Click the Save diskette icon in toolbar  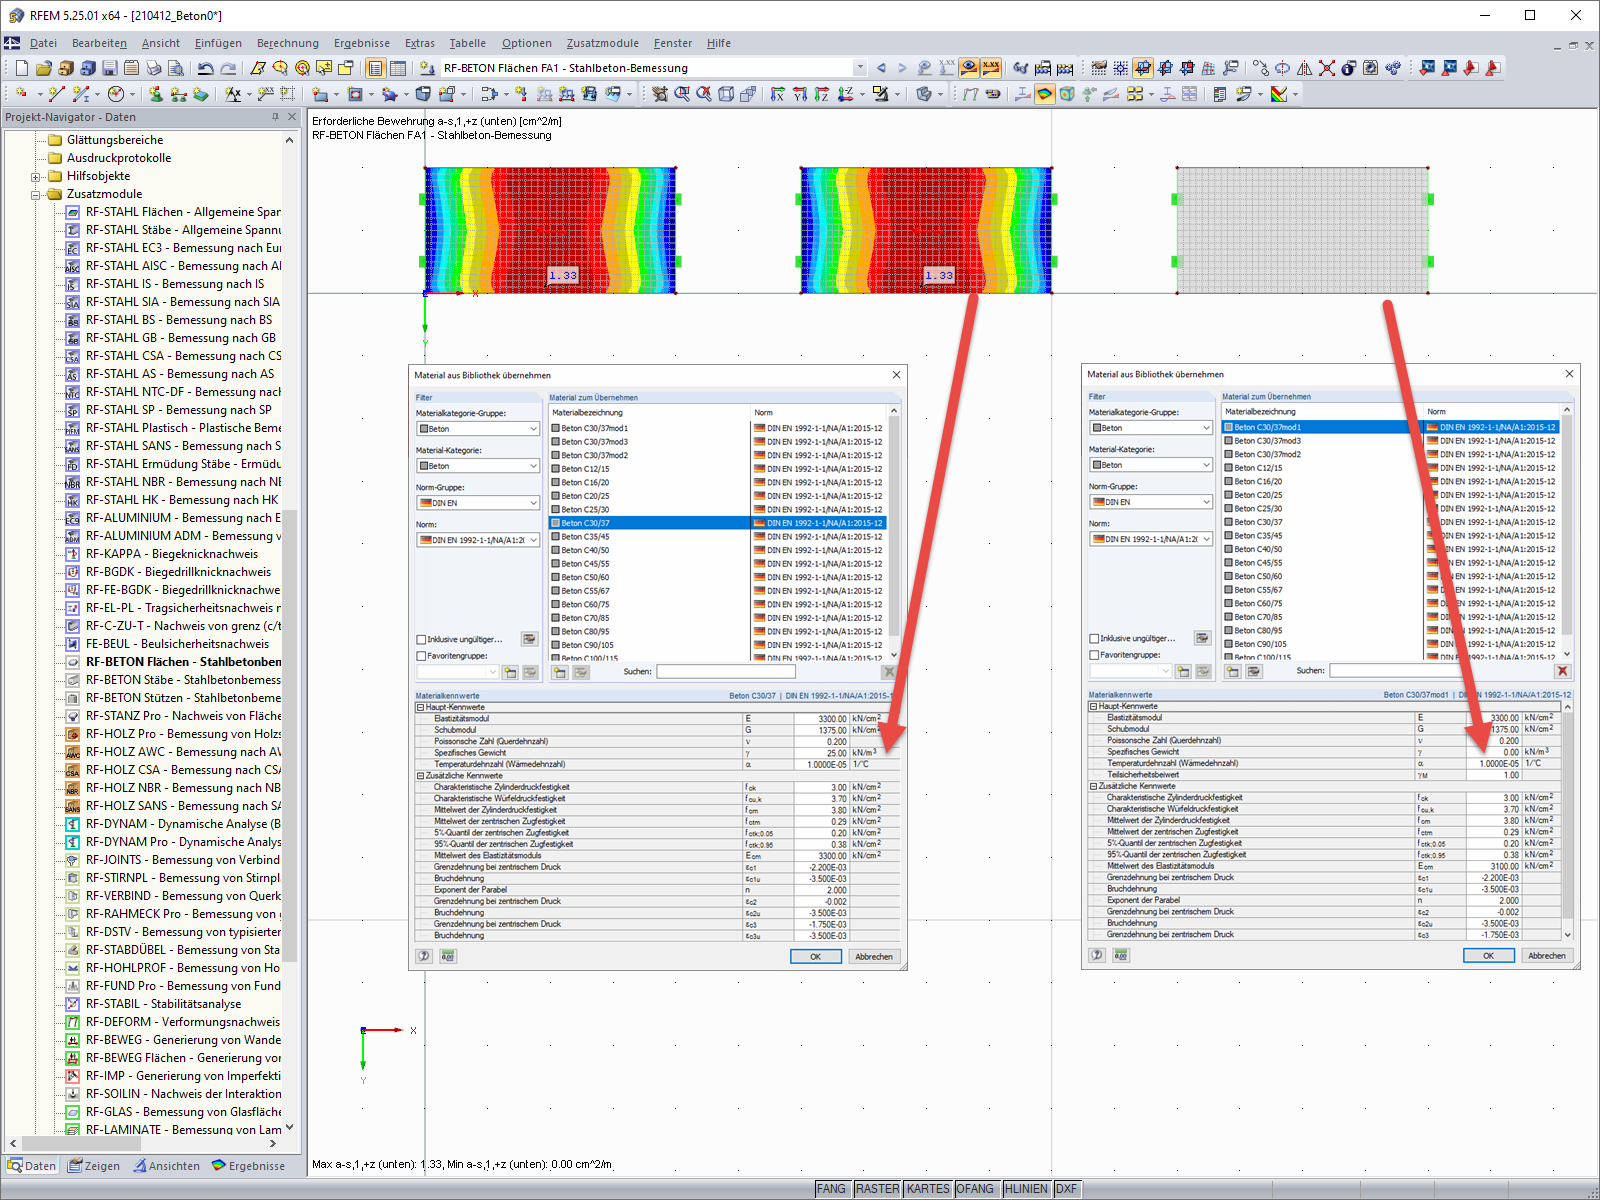[x=110, y=68]
